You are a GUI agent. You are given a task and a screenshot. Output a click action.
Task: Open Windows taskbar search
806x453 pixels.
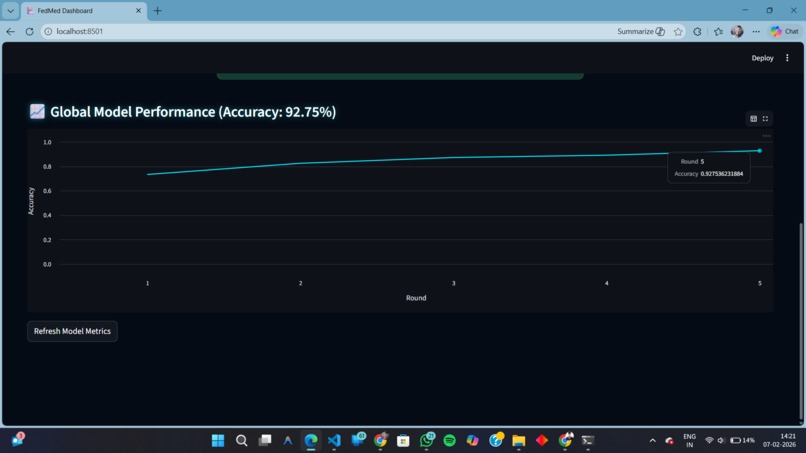coord(241,441)
